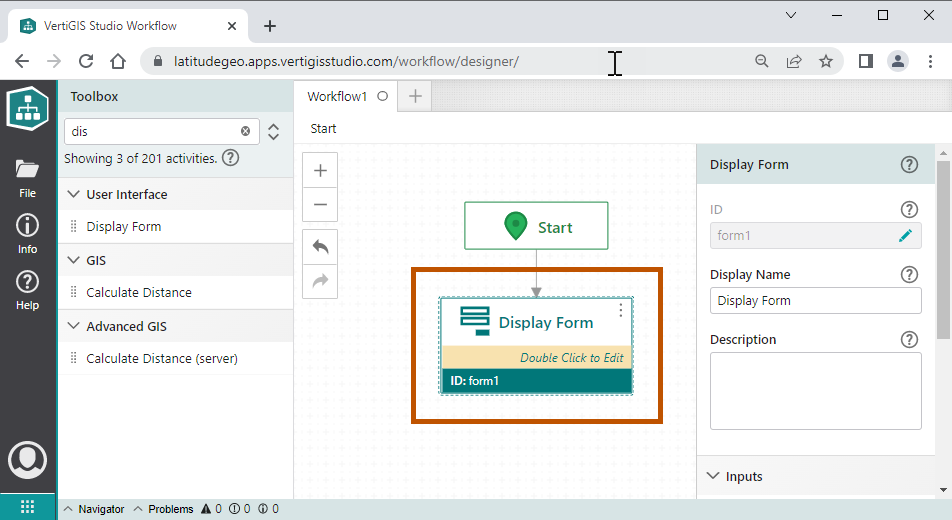Screen dimensions: 952x520
Task: Open help for the ID field
Action: (x=909, y=210)
